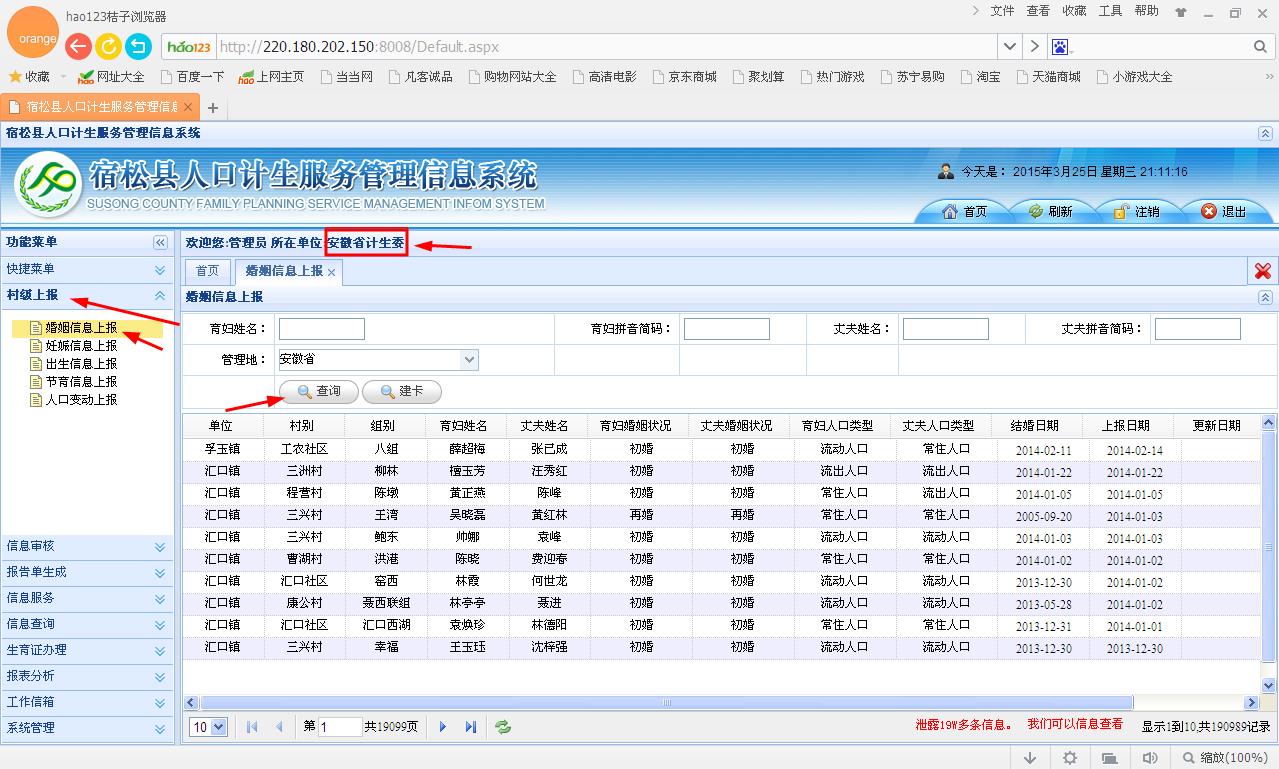Select 节育信息上报 in the tree
The height and width of the screenshot is (769, 1279).
point(81,382)
